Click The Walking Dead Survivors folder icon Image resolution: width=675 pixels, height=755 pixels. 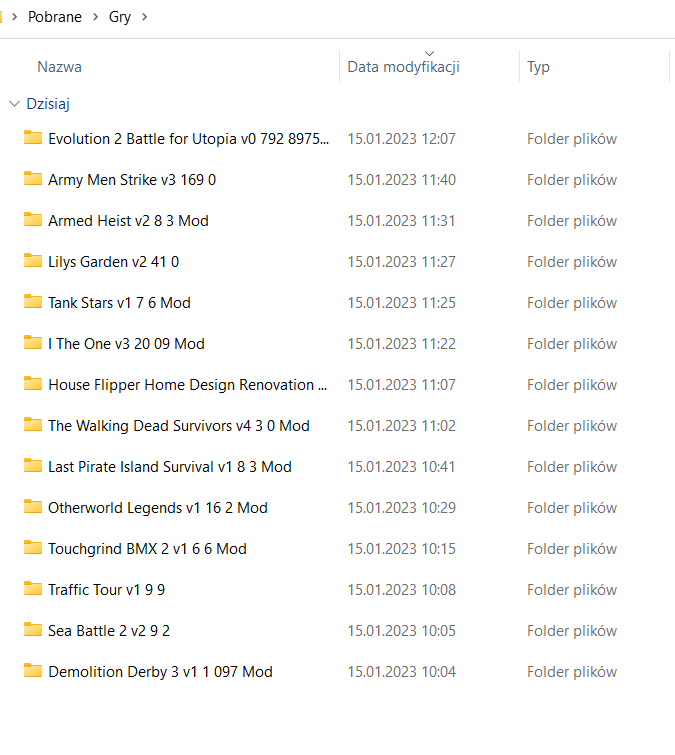[x=33, y=424]
